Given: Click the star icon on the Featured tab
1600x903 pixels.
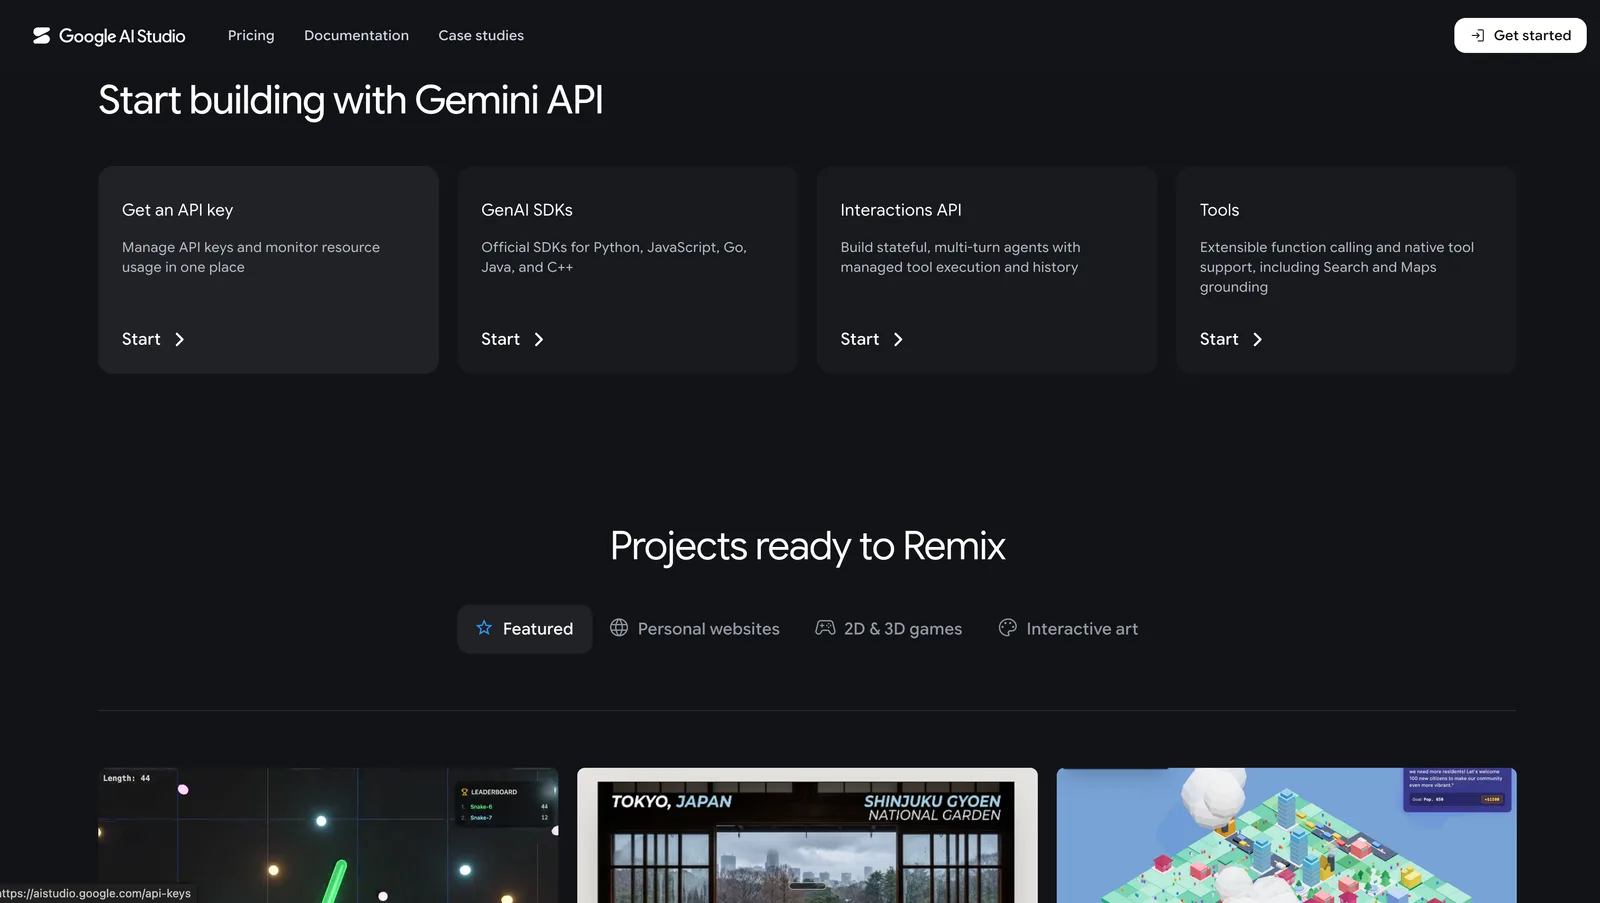Looking at the screenshot, I should point(484,628).
